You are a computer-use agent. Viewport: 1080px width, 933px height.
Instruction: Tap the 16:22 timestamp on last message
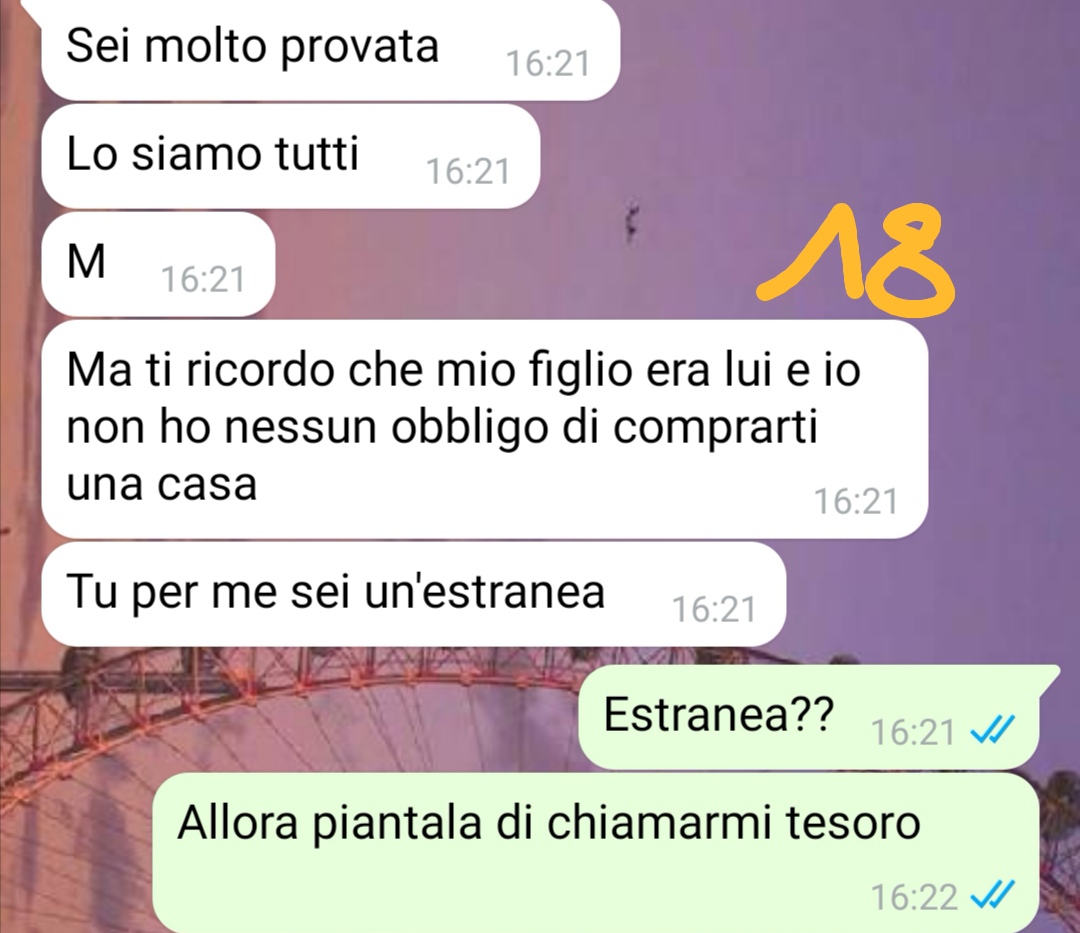(x=914, y=897)
